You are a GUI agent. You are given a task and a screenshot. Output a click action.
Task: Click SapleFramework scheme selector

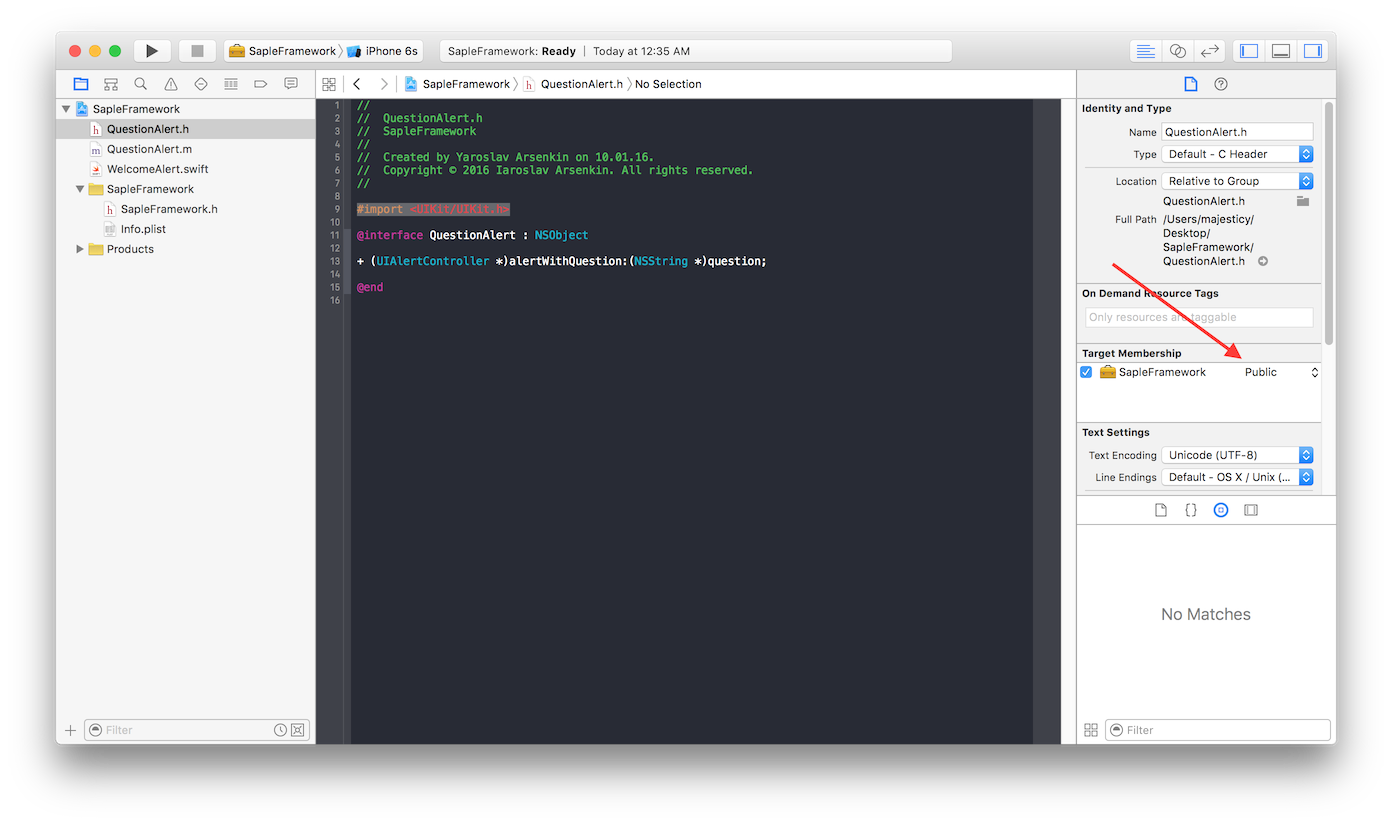click(x=283, y=51)
